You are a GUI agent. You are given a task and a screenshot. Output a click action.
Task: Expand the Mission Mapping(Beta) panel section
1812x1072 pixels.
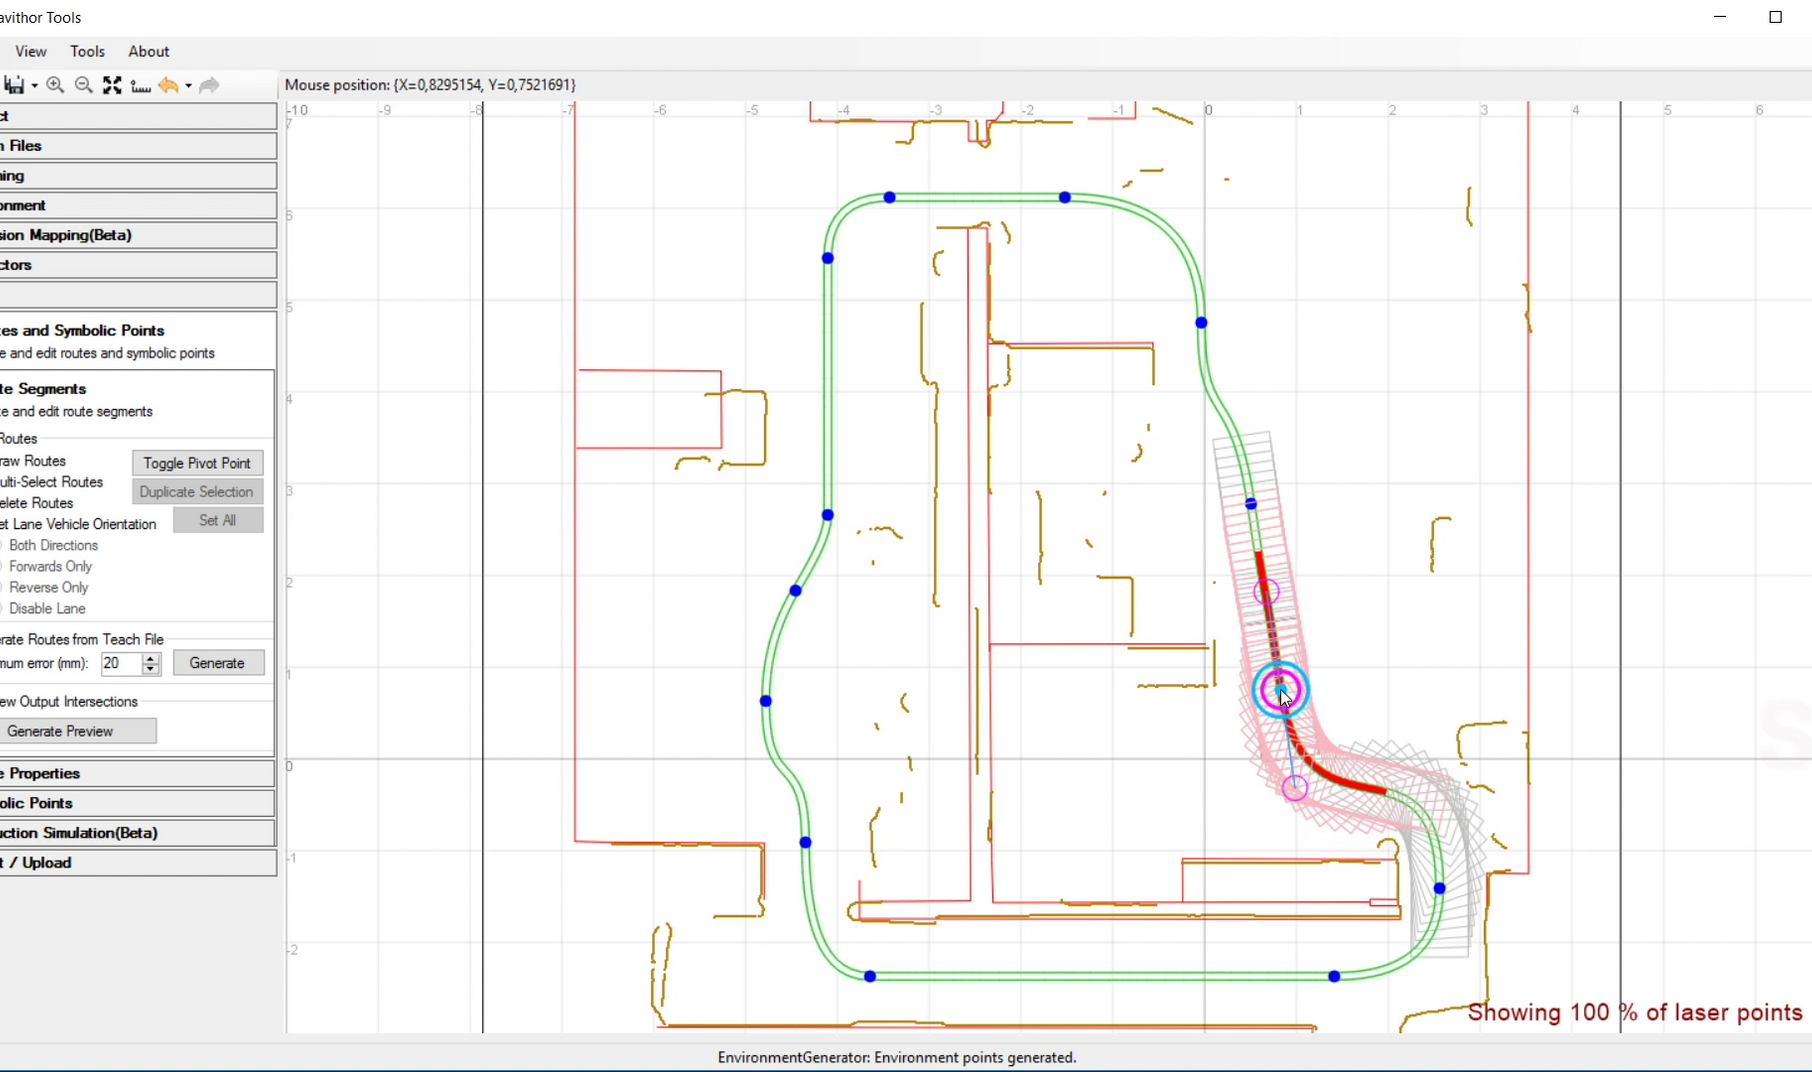(x=138, y=235)
